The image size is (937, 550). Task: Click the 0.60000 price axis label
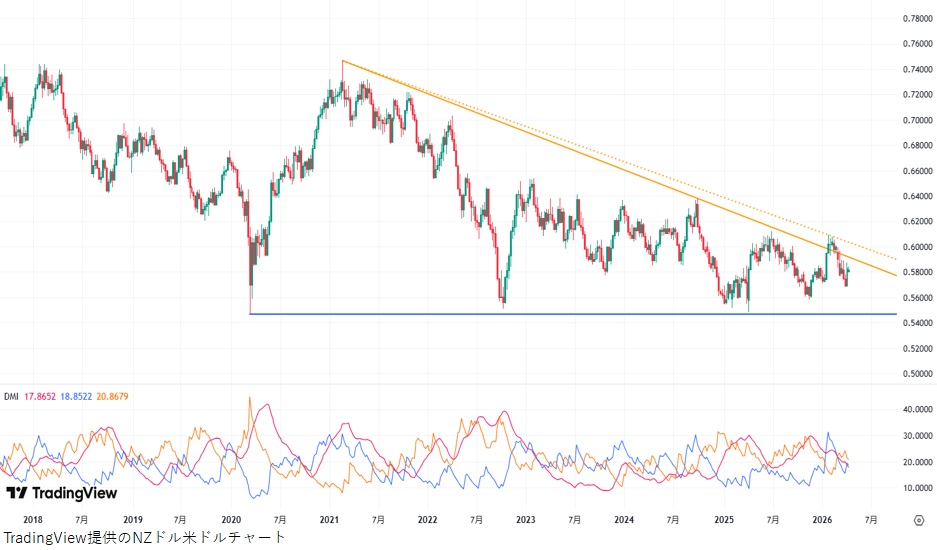pyautogui.click(x=917, y=247)
